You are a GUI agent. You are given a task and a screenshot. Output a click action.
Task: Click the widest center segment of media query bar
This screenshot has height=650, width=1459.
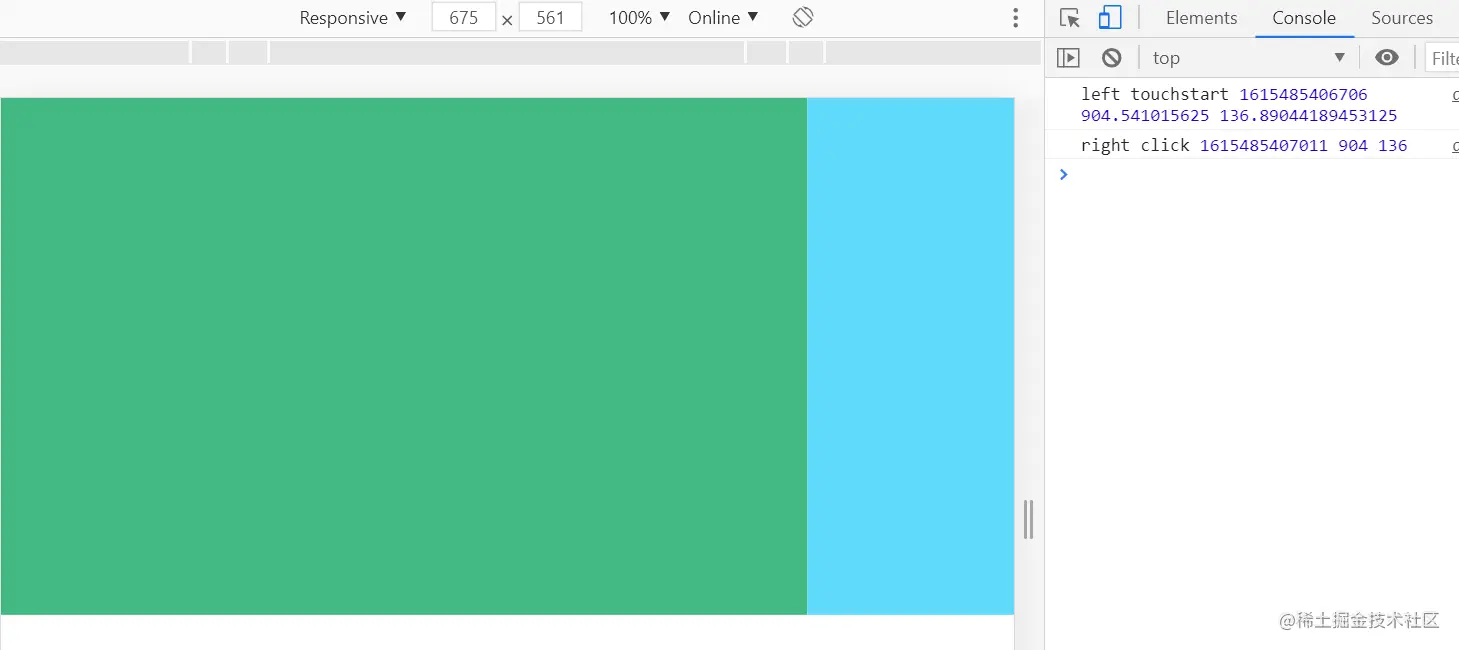(x=507, y=52)
